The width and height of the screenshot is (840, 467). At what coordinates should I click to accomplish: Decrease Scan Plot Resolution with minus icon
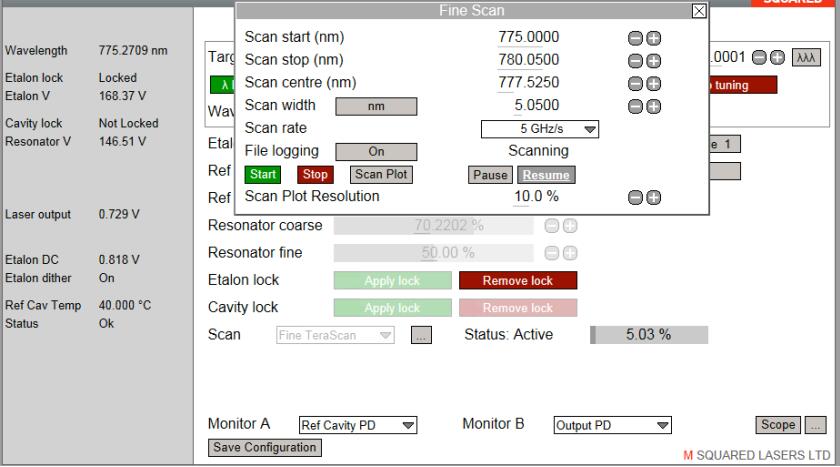(x=636, y=198)
